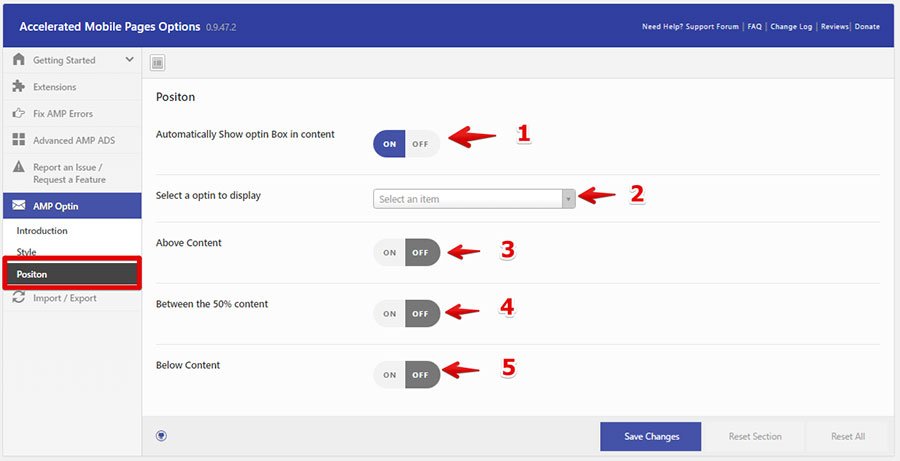The width and height of the screenshot is (900, 461).
Task: Open the Getting Started menu section
Action: (x=72, y=60)
